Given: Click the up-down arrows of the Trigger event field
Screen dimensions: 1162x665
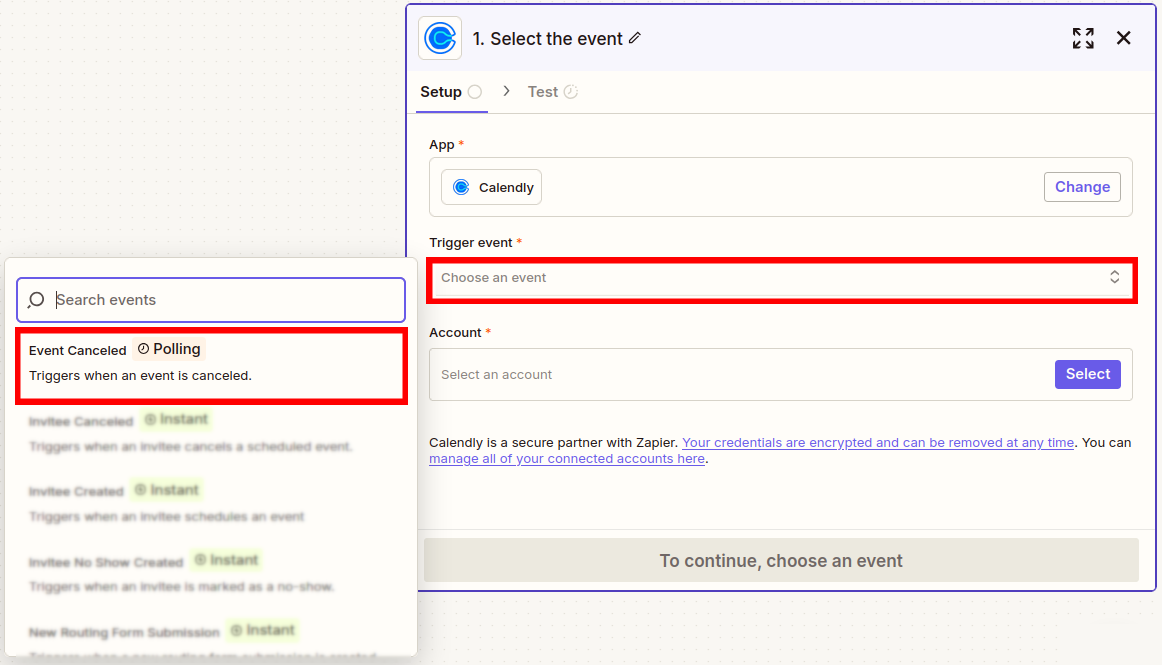Looking at the screenshot, I should (1114, 277).
